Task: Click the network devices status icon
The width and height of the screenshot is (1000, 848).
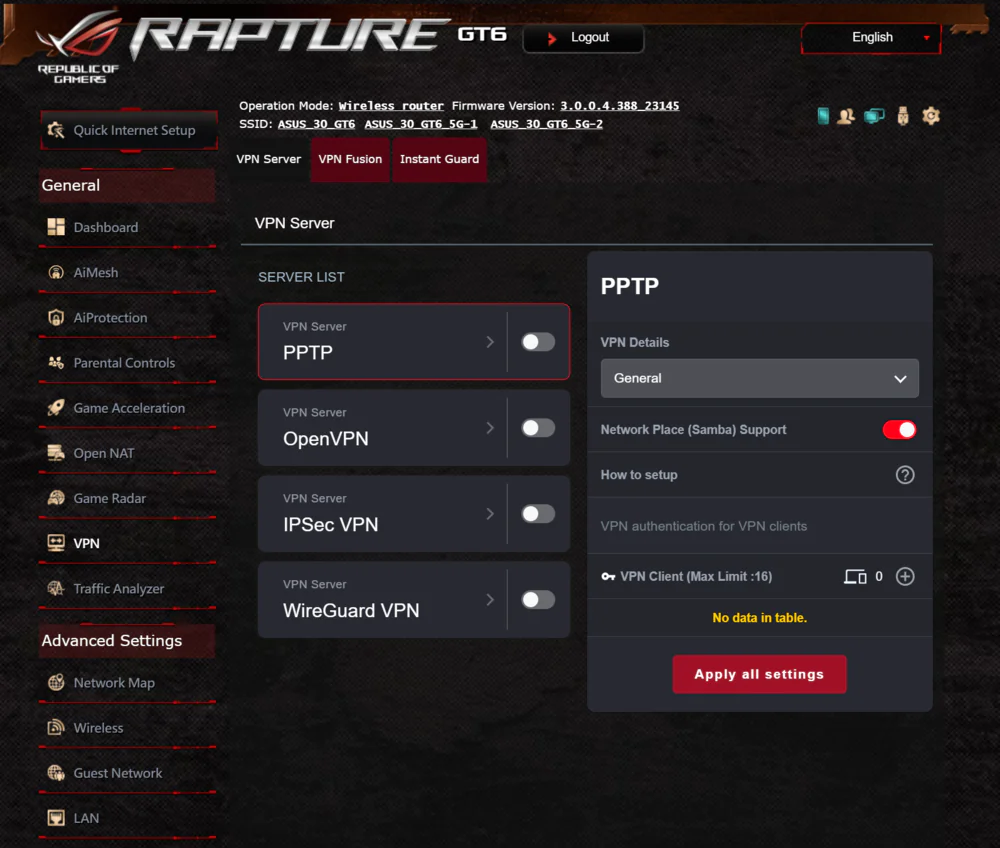Action: [874, 116]
